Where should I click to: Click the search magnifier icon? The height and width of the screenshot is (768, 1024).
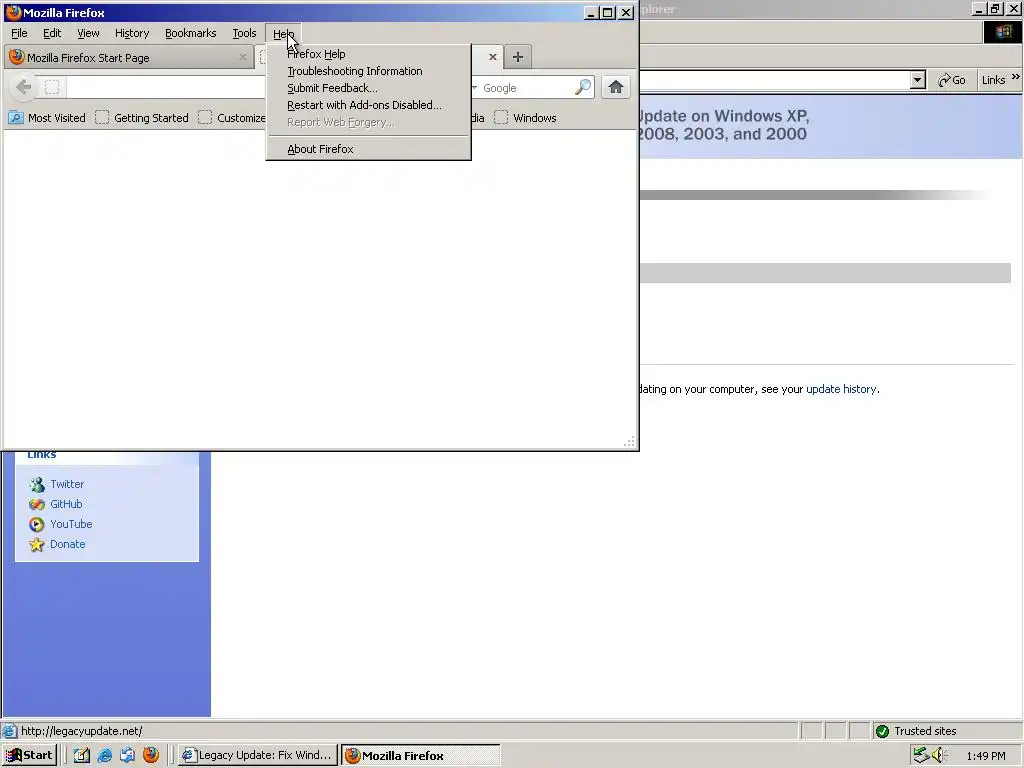coord(583,88)
